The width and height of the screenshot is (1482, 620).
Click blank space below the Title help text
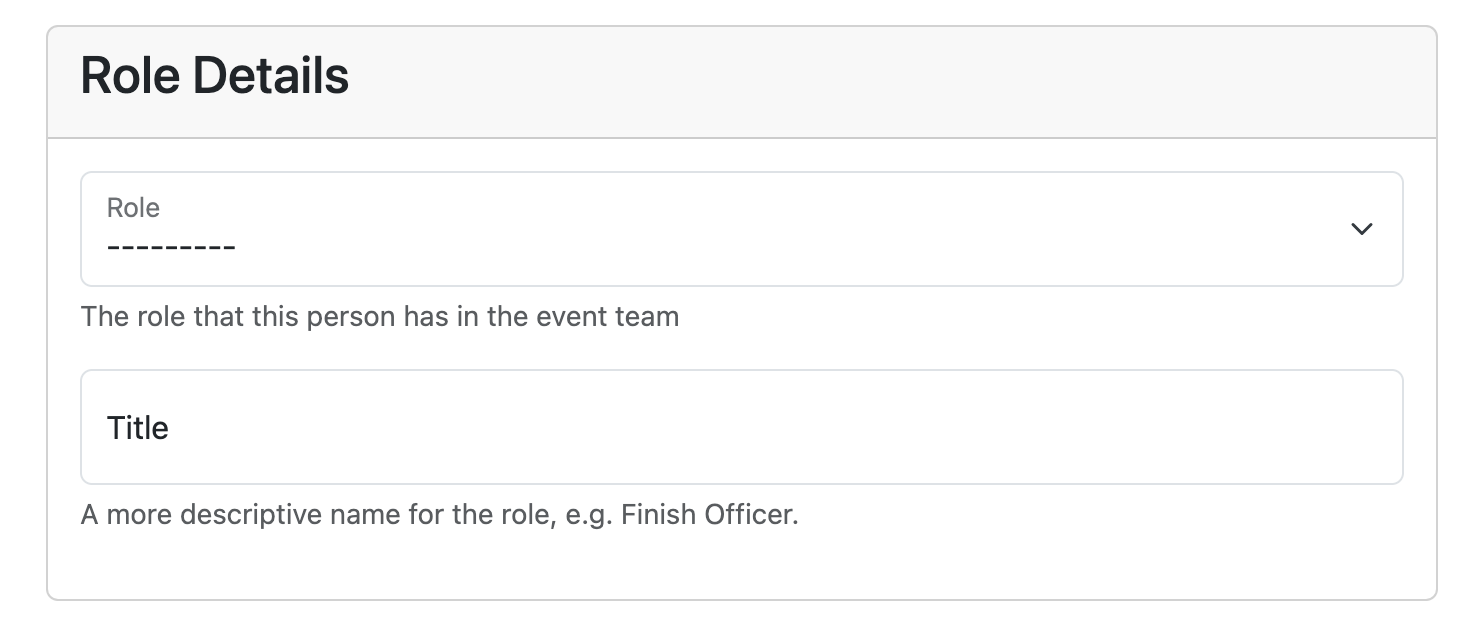(x=742, y=565)
